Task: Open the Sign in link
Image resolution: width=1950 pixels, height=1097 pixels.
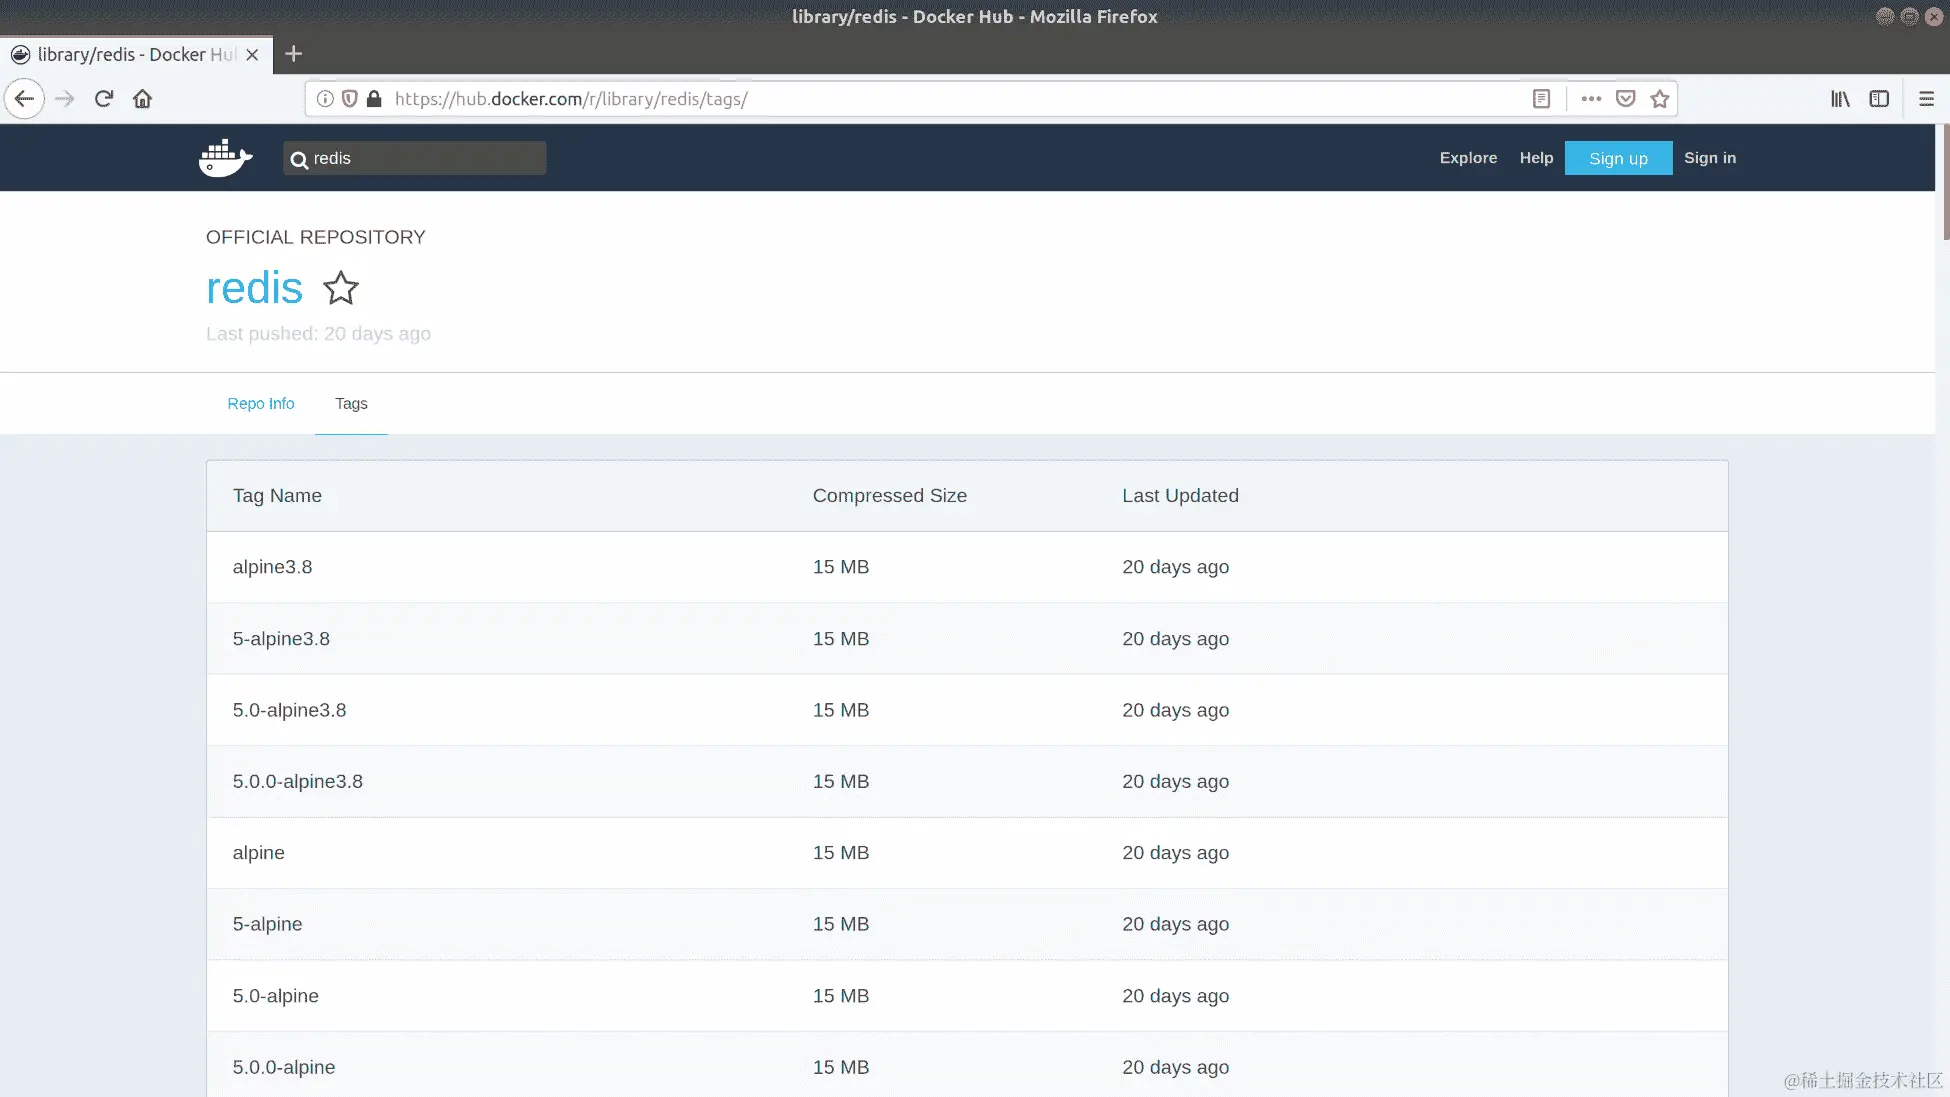Action: [1709, 158]
